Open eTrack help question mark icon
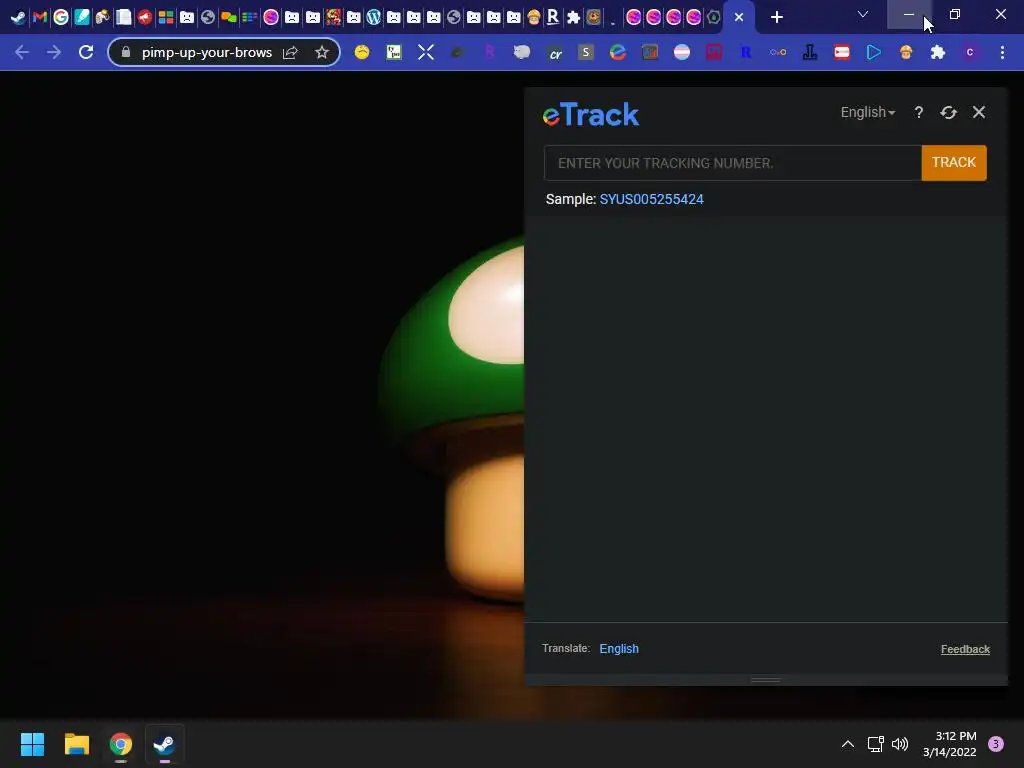 tap(918, 112)
